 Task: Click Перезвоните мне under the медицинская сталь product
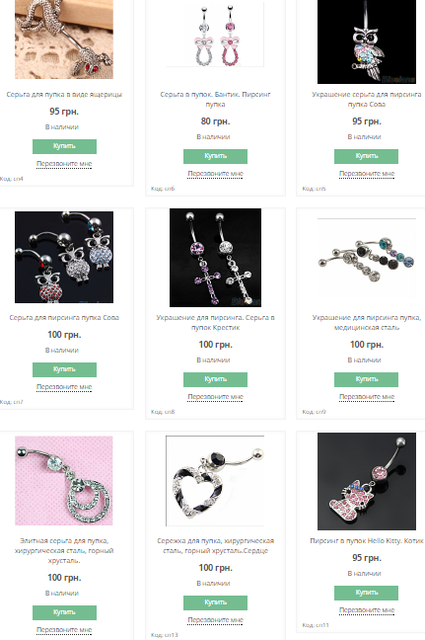point(367,397)
